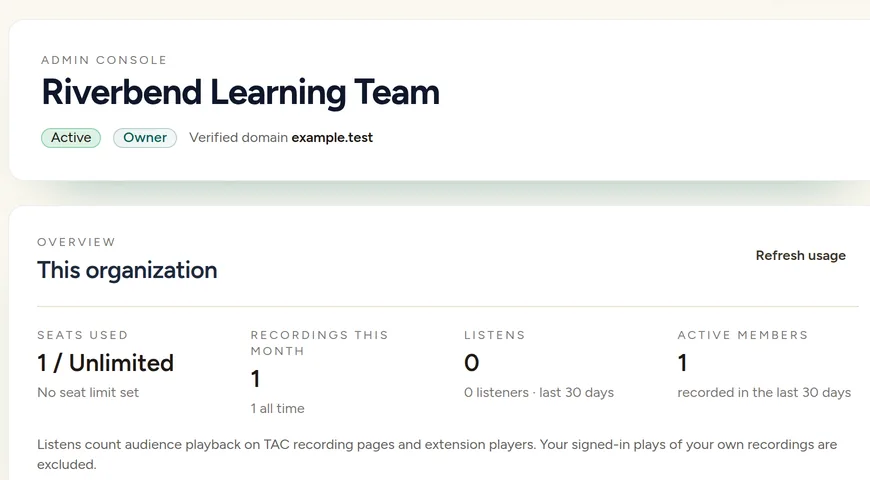Click the ADMIN CONSOLE label

tap(104, 60)
